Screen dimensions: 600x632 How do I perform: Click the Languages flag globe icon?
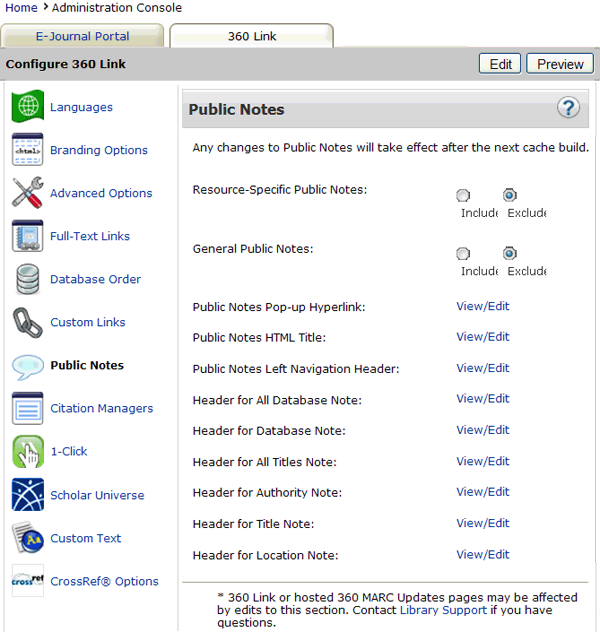27,106
